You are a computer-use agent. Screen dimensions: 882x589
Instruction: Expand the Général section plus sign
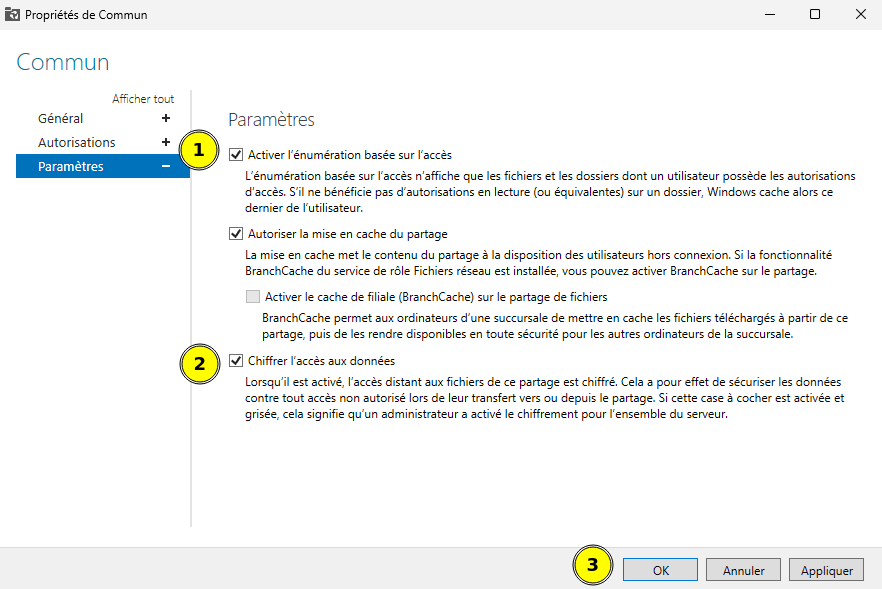(165, 118)
